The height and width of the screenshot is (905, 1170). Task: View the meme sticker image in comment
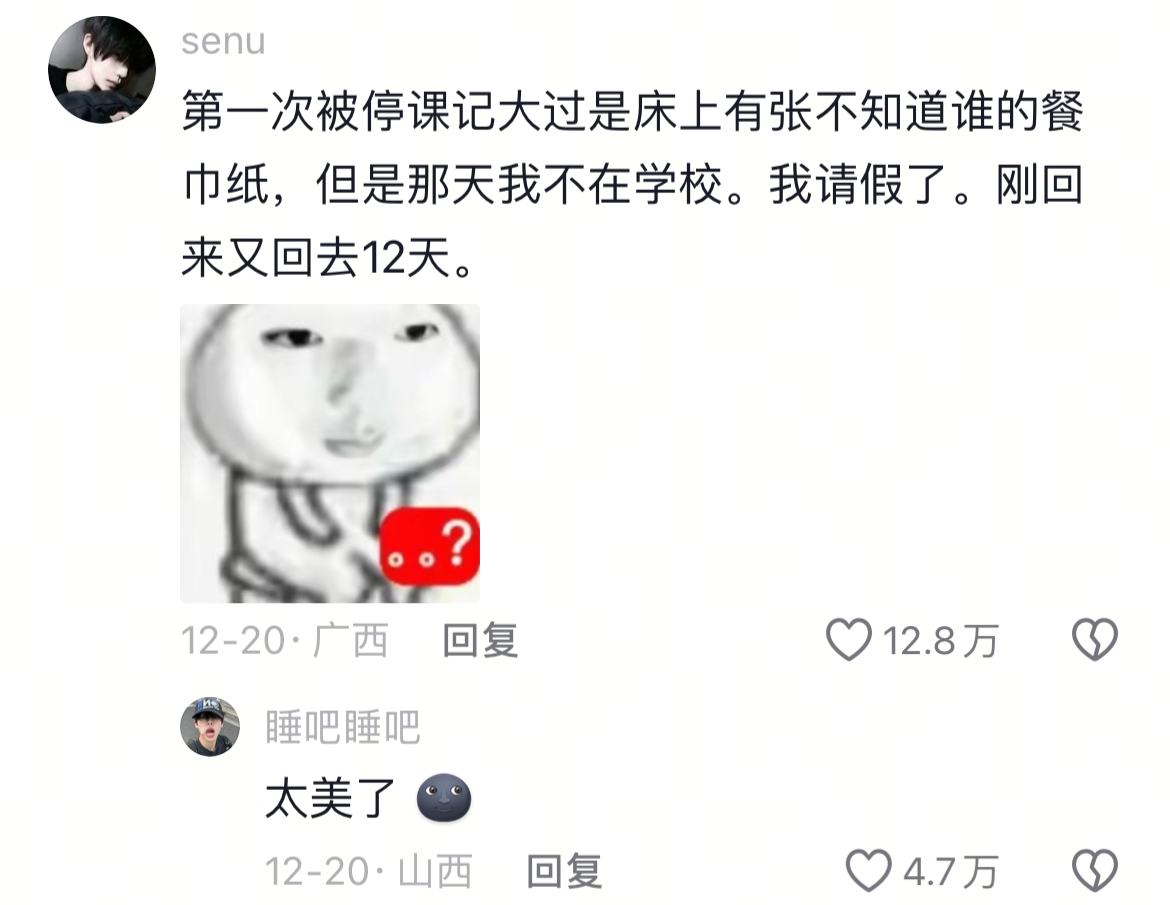330,454
